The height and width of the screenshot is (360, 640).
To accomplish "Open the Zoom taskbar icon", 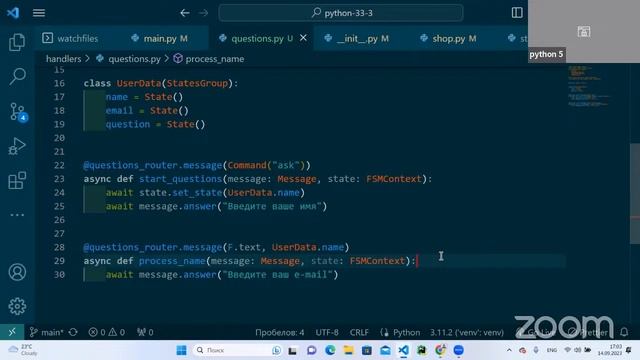I will (458, 350).
